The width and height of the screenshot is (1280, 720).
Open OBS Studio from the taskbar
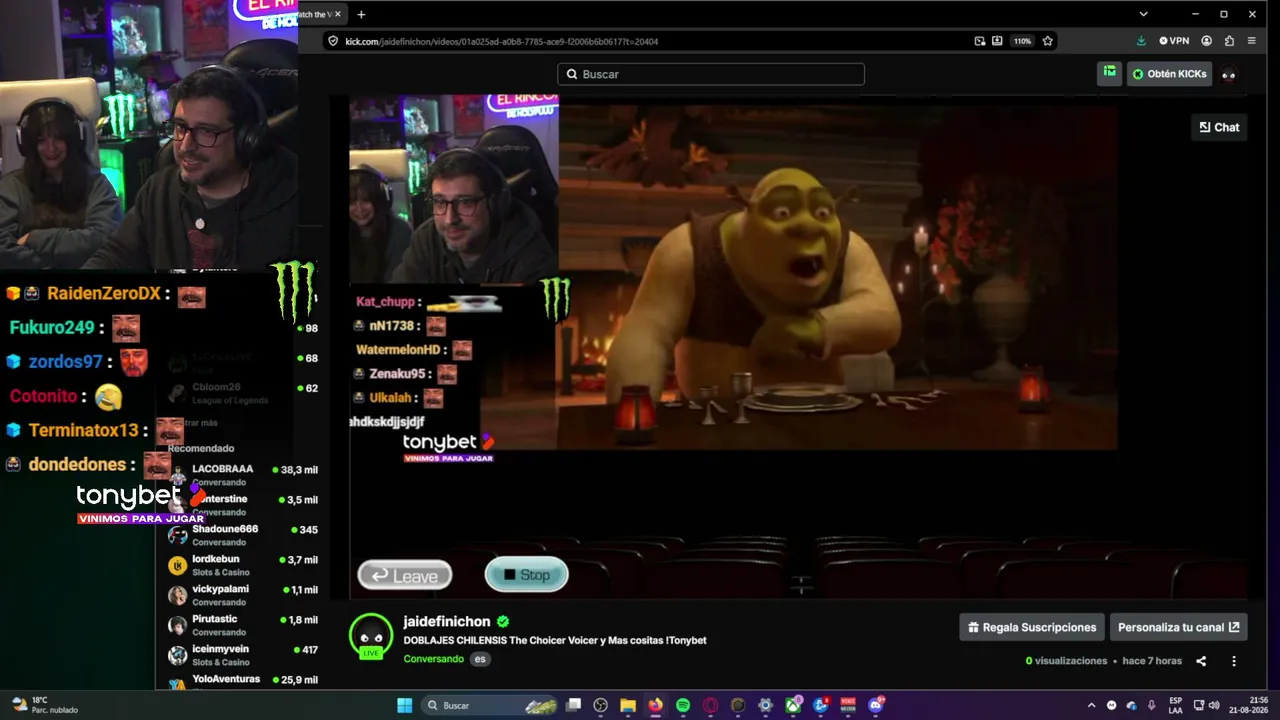[x=601, y=705]
